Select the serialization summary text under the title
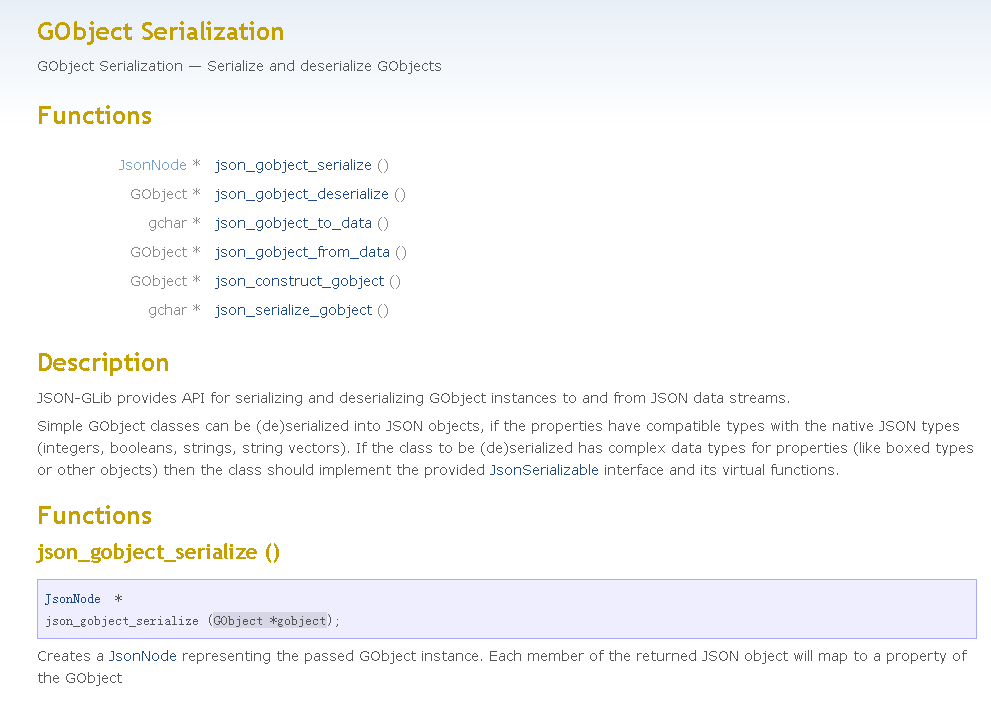 tap(239, 66)
